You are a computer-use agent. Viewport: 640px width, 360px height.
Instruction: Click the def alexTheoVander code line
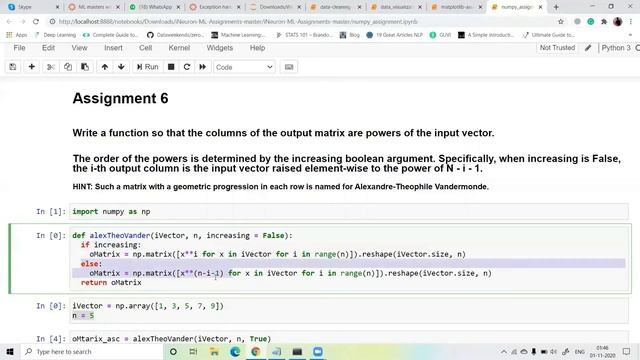click(182, 236)
